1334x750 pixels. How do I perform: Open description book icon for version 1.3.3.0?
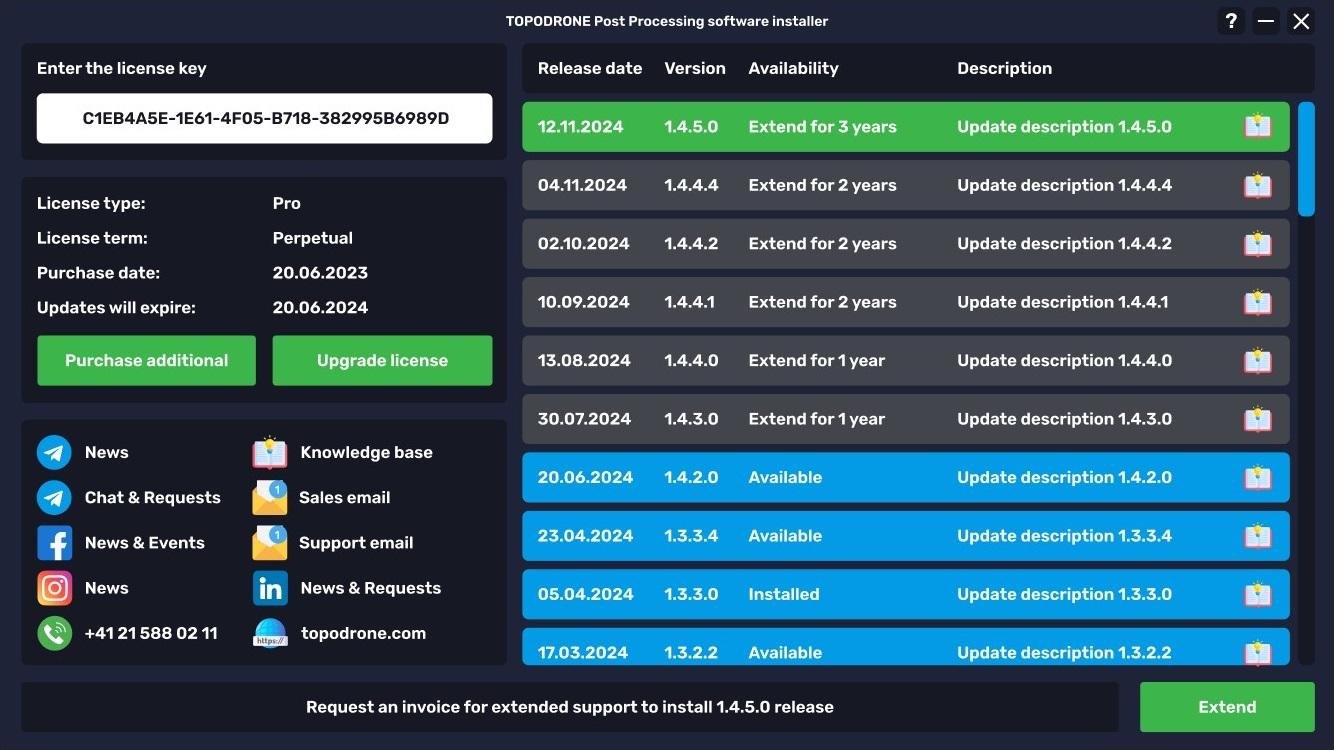coord(1257,594)
